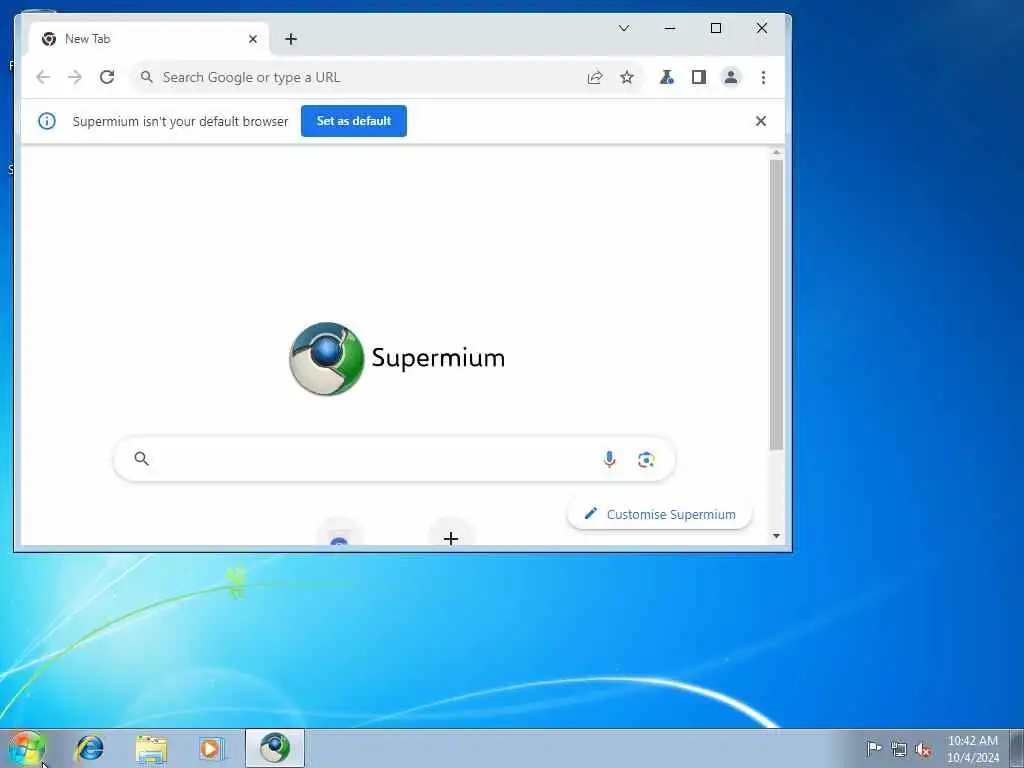Minimize the Supermium window

click(670, 28)
